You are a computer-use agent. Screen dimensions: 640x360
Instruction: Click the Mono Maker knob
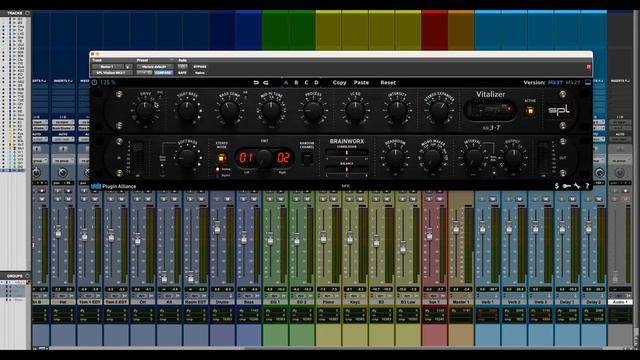(x=432, y=158)
